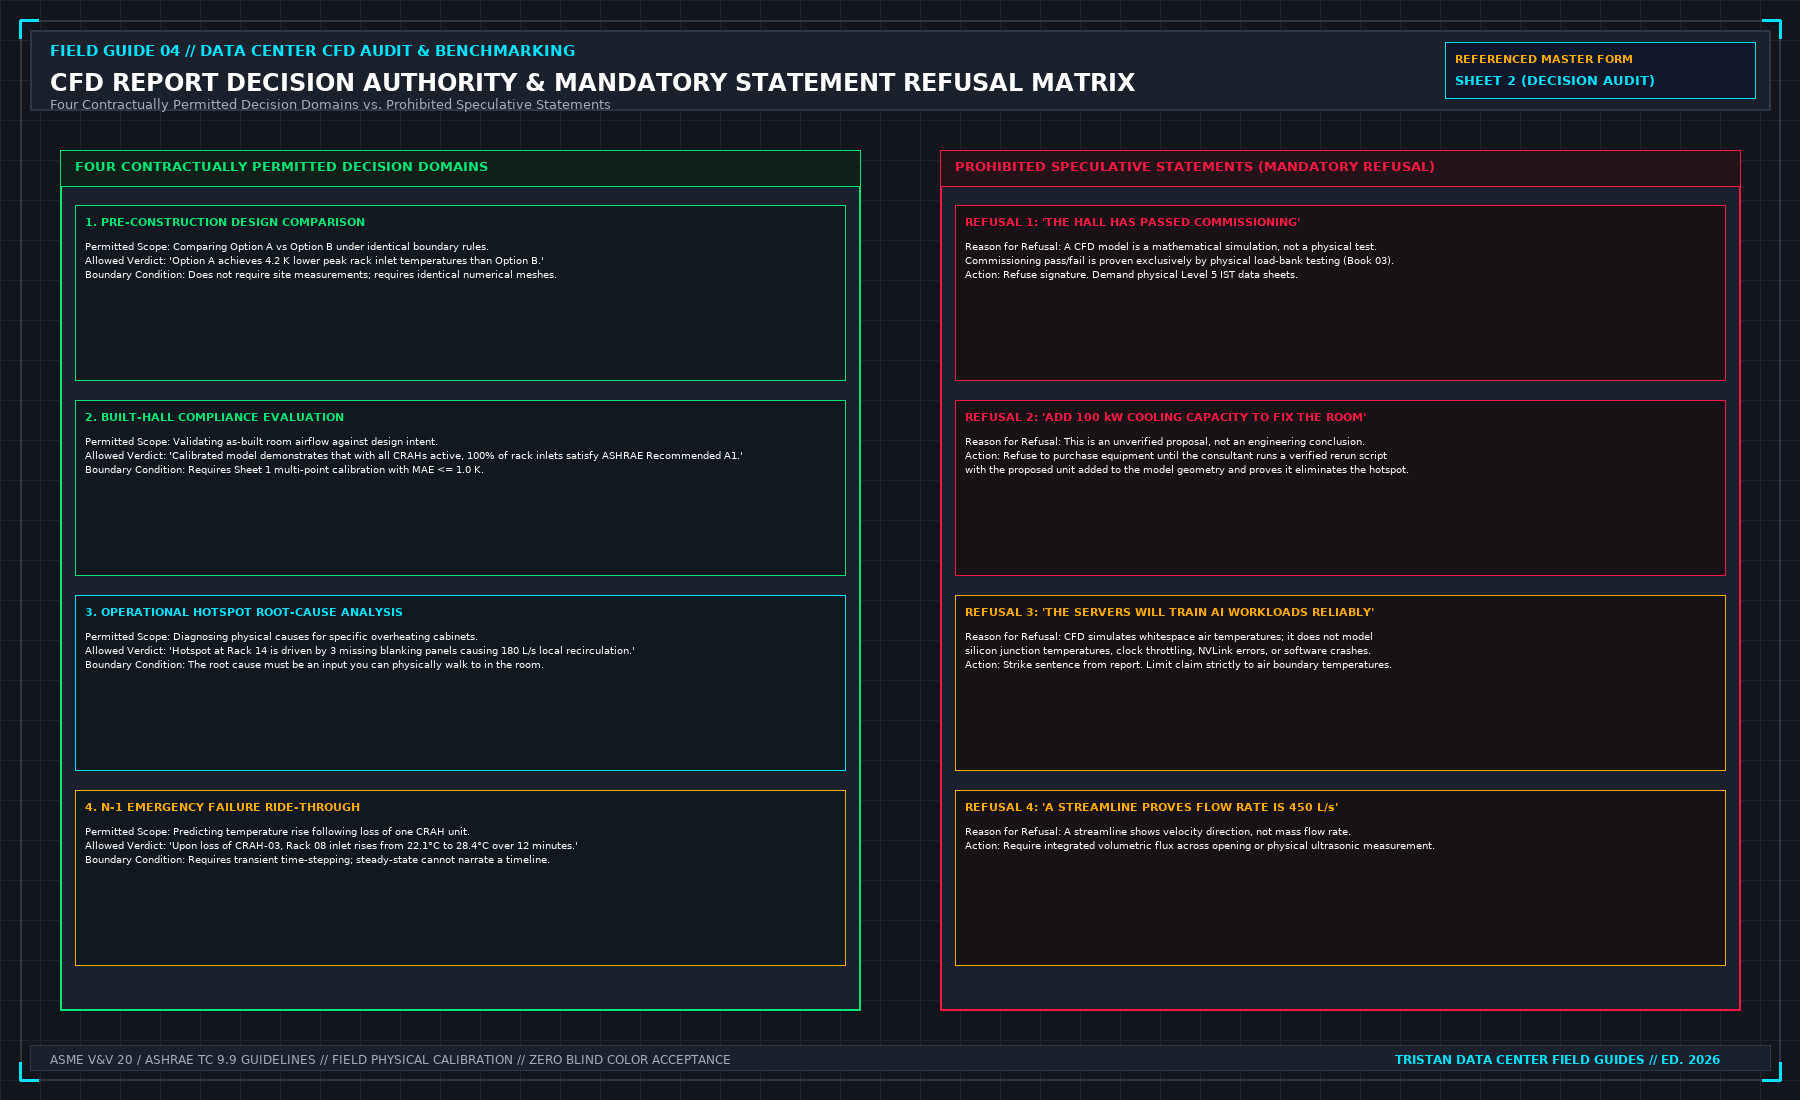Click 'Strike sentence from report' action line

[1178, 665]
